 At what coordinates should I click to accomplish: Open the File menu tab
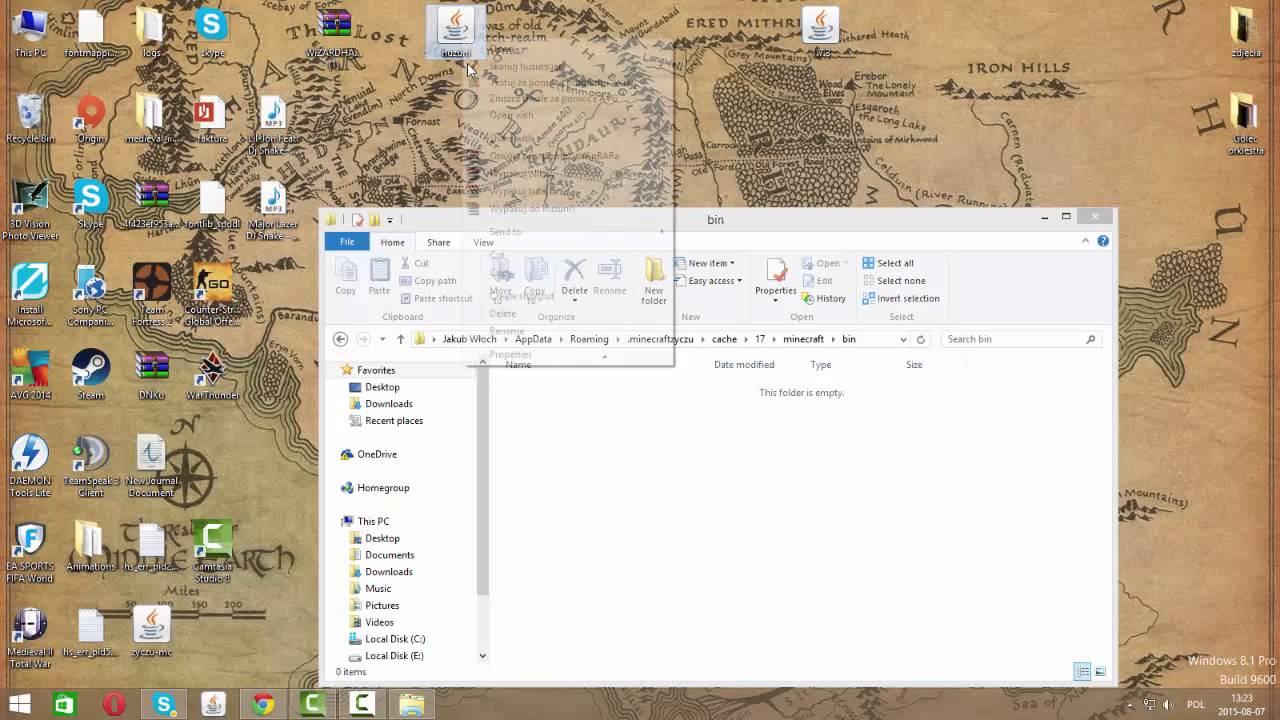click(346, 242)
